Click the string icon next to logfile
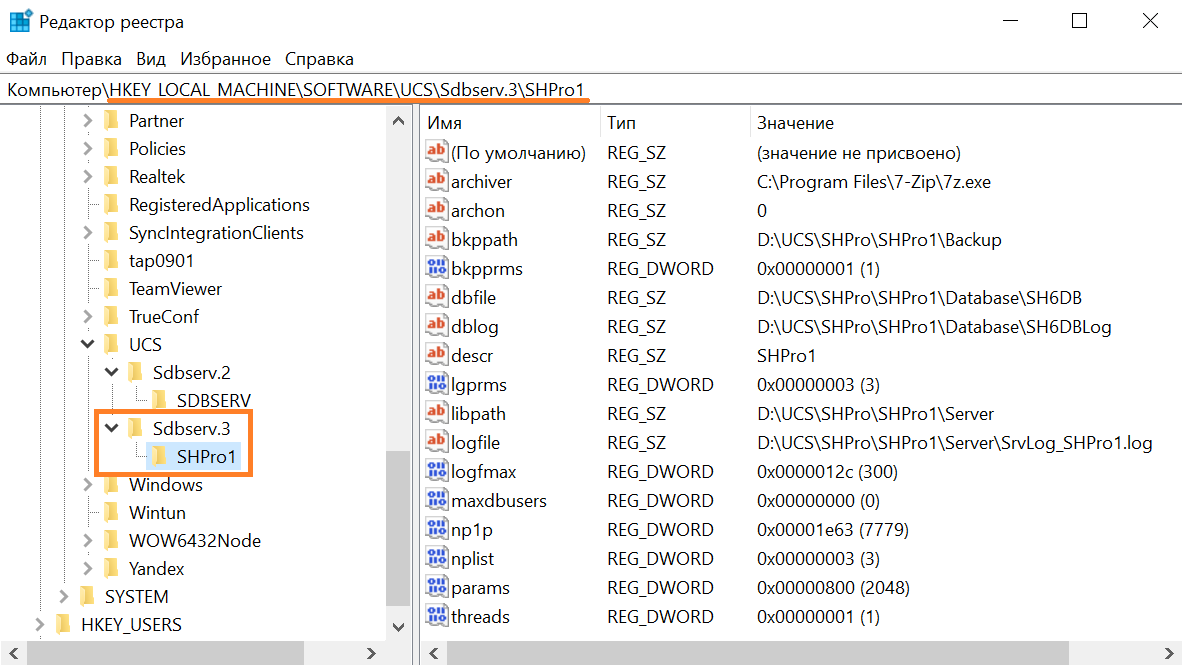The width and height of the screenshot is (1183, 666). click(x=437, y=442)
